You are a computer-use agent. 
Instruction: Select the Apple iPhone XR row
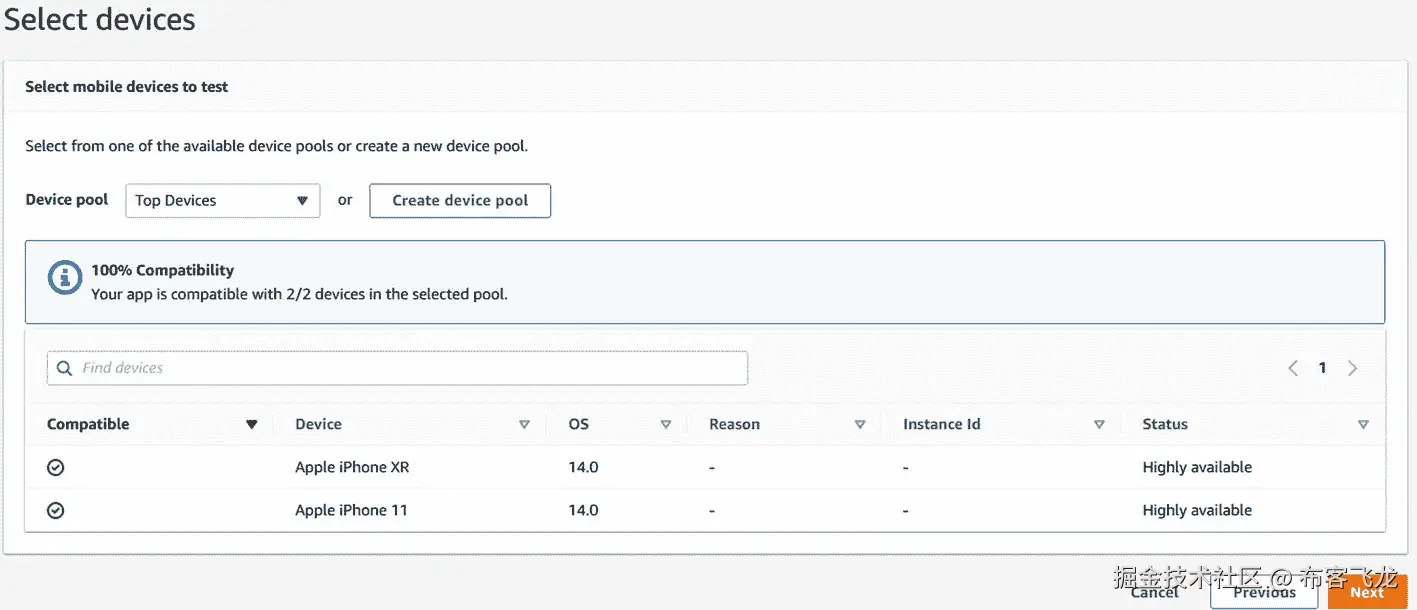click(x=352, y=467)
